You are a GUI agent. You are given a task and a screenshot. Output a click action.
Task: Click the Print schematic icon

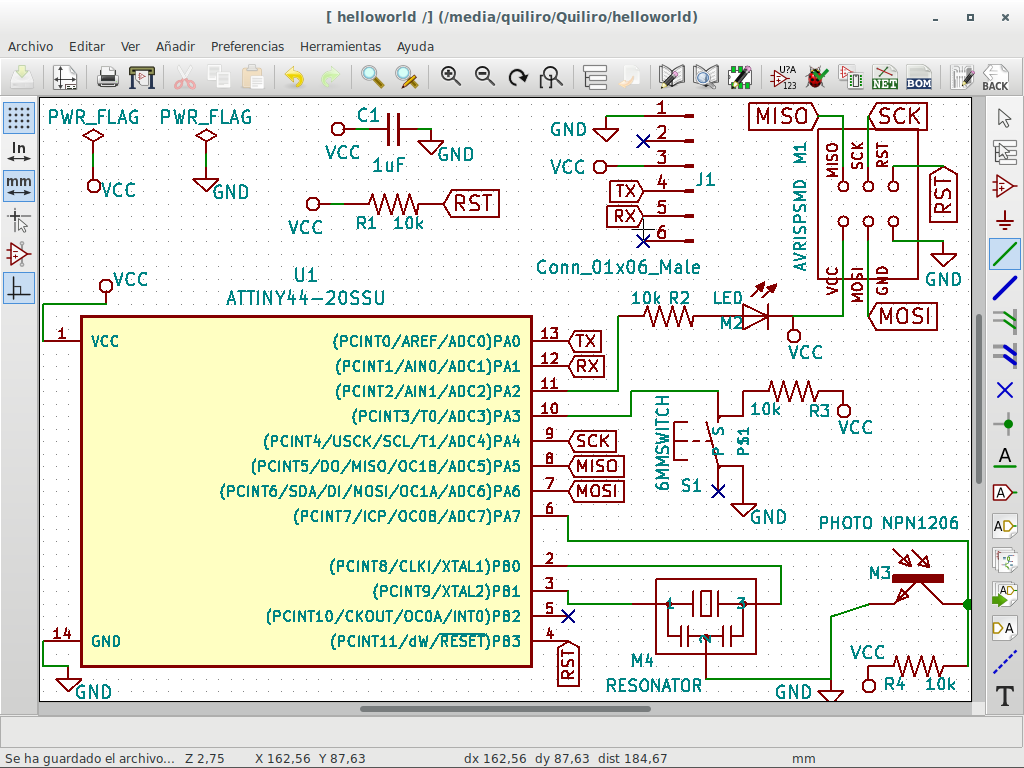pos(108,76)
